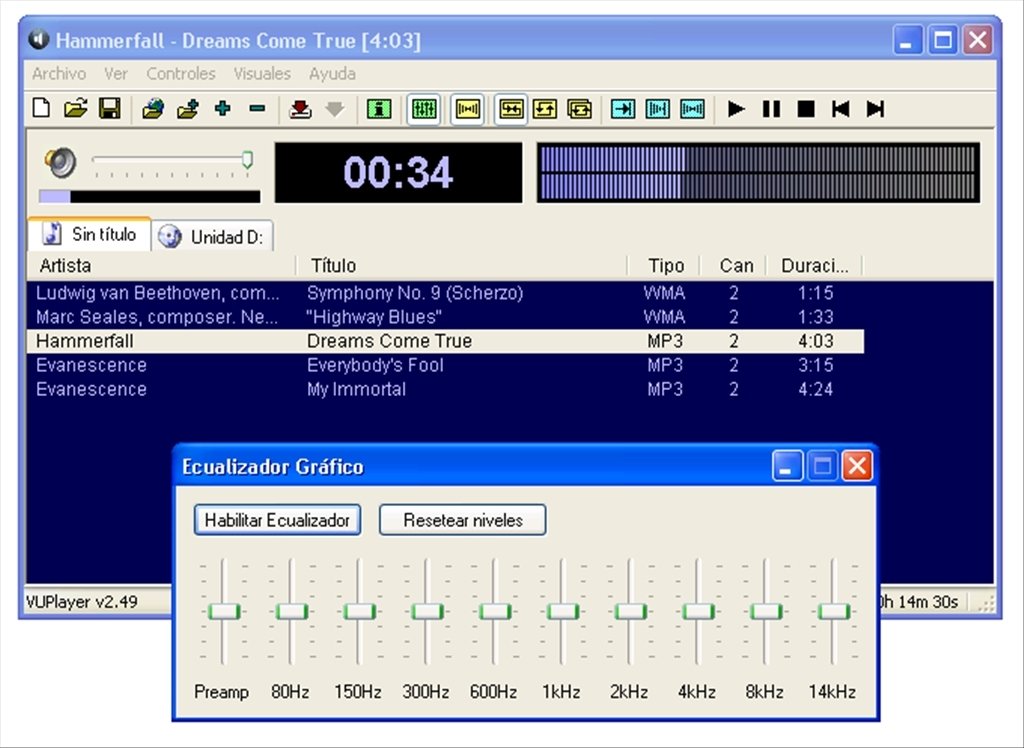
Task: Stop playback with the square Stop button
Action: point(806,108)
